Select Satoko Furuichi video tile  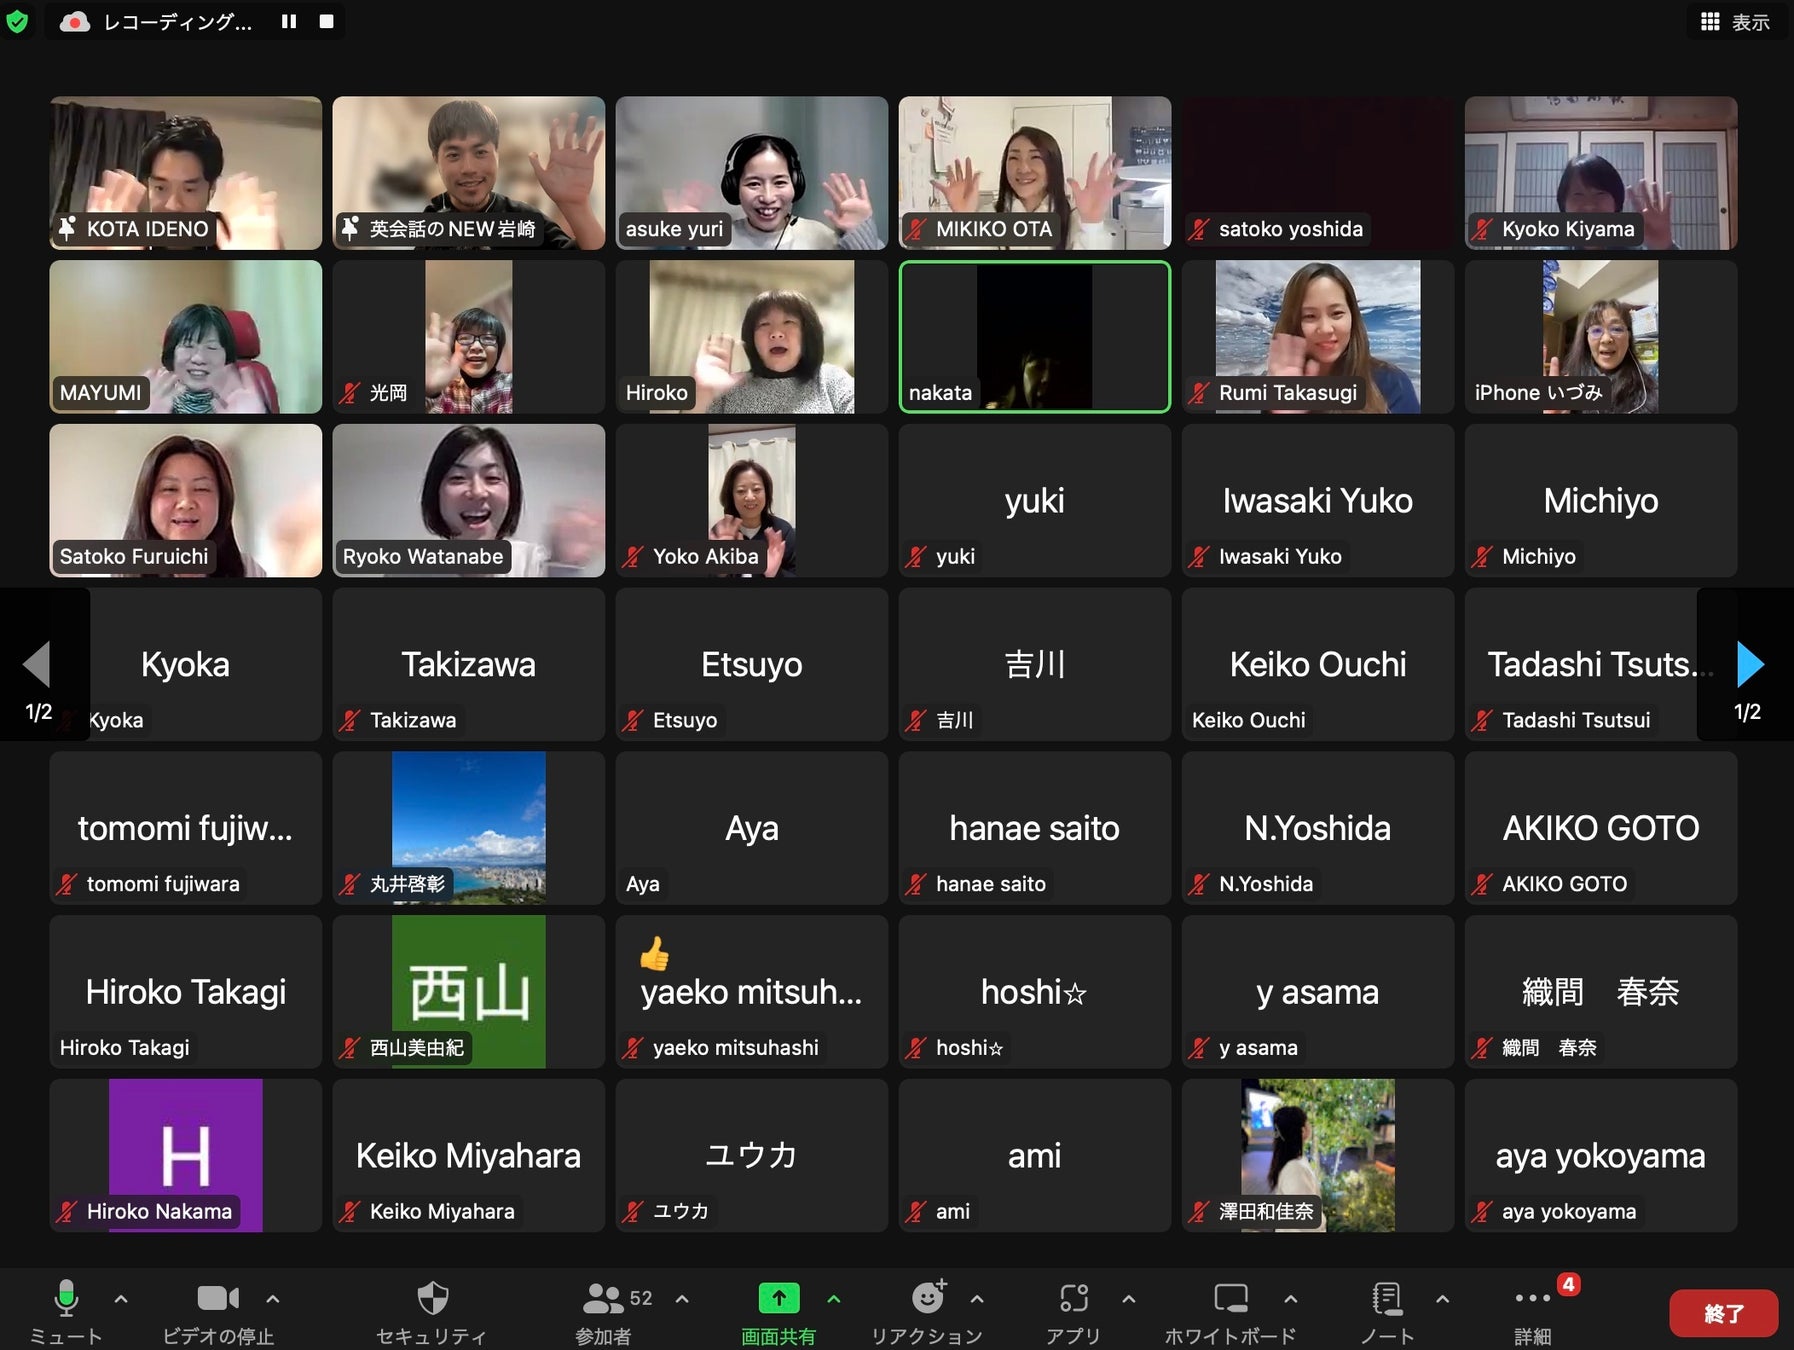[186, 500]
